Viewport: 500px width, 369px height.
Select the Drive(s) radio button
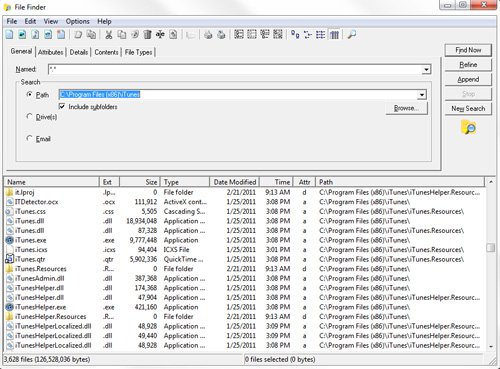click(x=29, y=117)
